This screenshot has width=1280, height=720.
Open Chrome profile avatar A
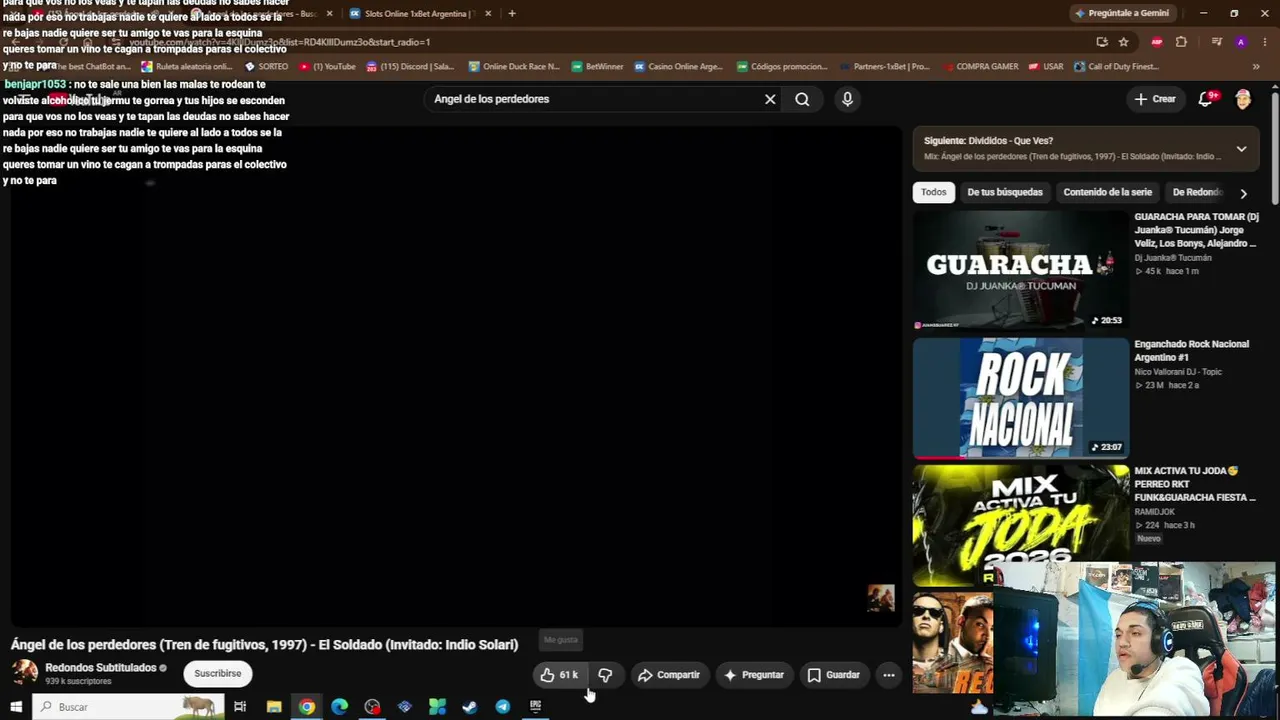1241,42
